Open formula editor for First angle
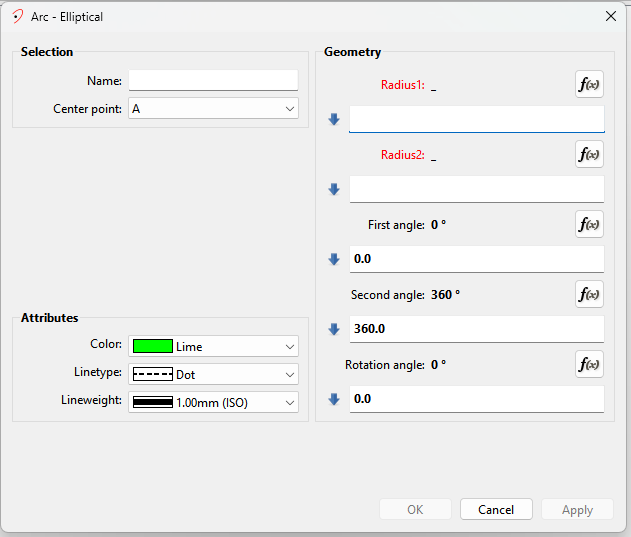This screenshot has width=631, height=537. point(589,224)
